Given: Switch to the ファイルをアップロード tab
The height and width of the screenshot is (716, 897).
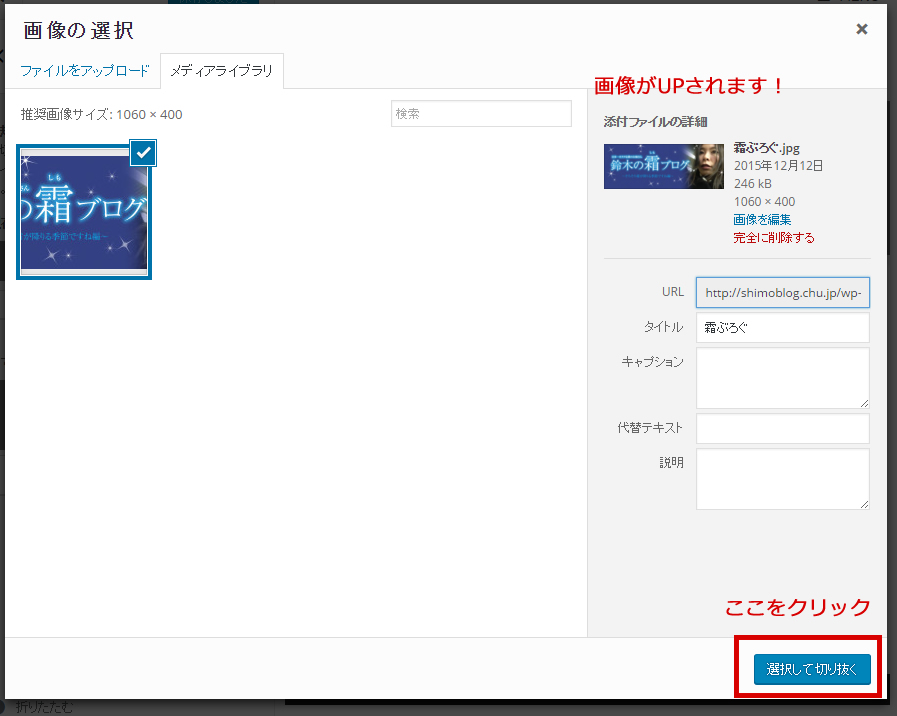Looking at the screenshot, I should click(85, 71).
